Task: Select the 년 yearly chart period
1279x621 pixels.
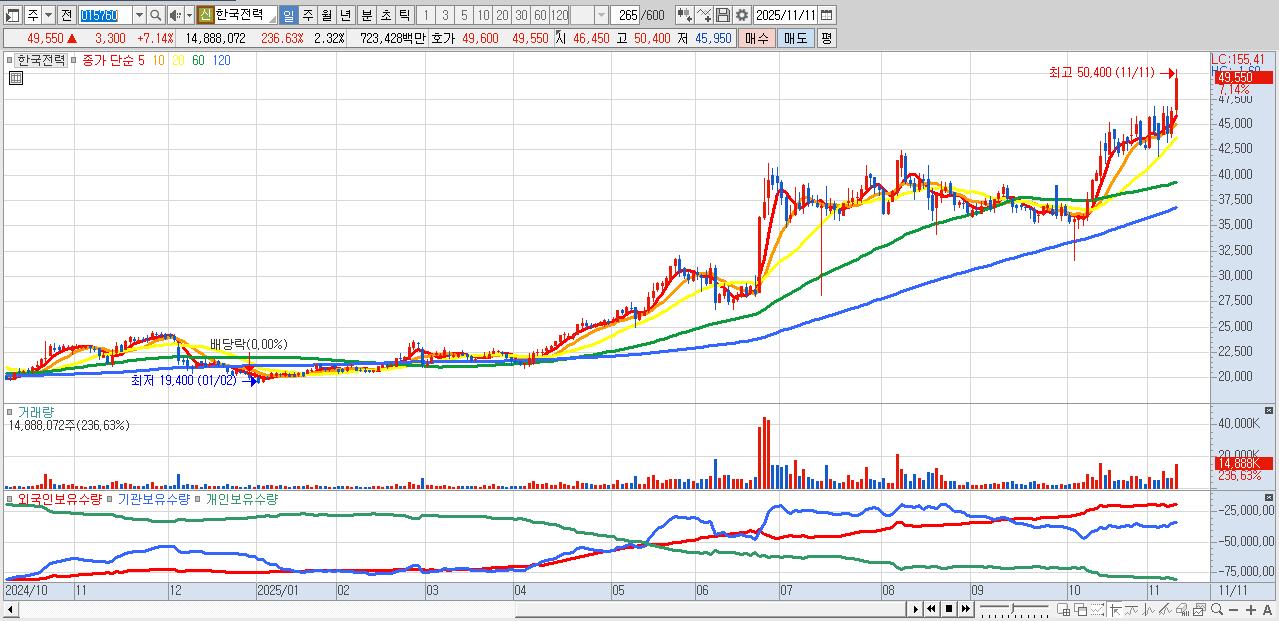Action: [345, 15]
